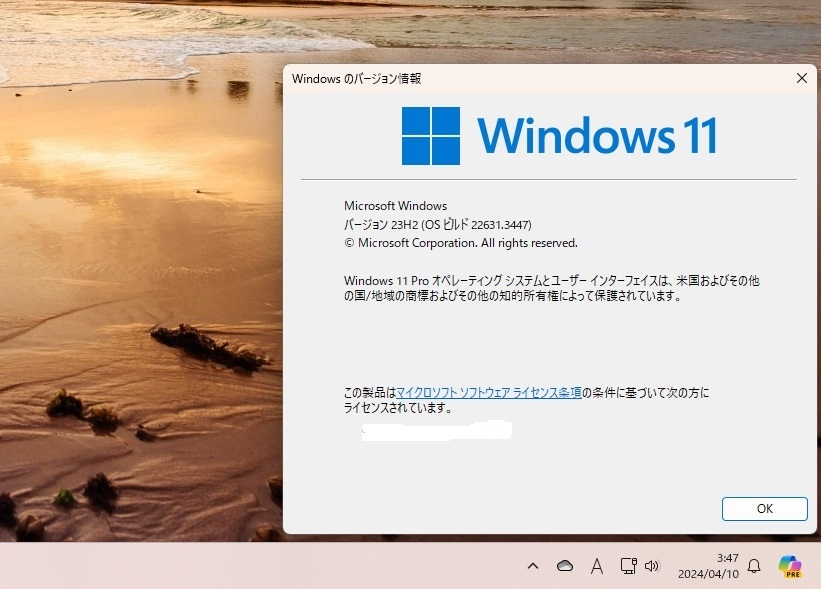Click the text 'ライセンスされています。'
Viewport: 821px width, 589px height.
pyautogui.click(x=398, y=407)
